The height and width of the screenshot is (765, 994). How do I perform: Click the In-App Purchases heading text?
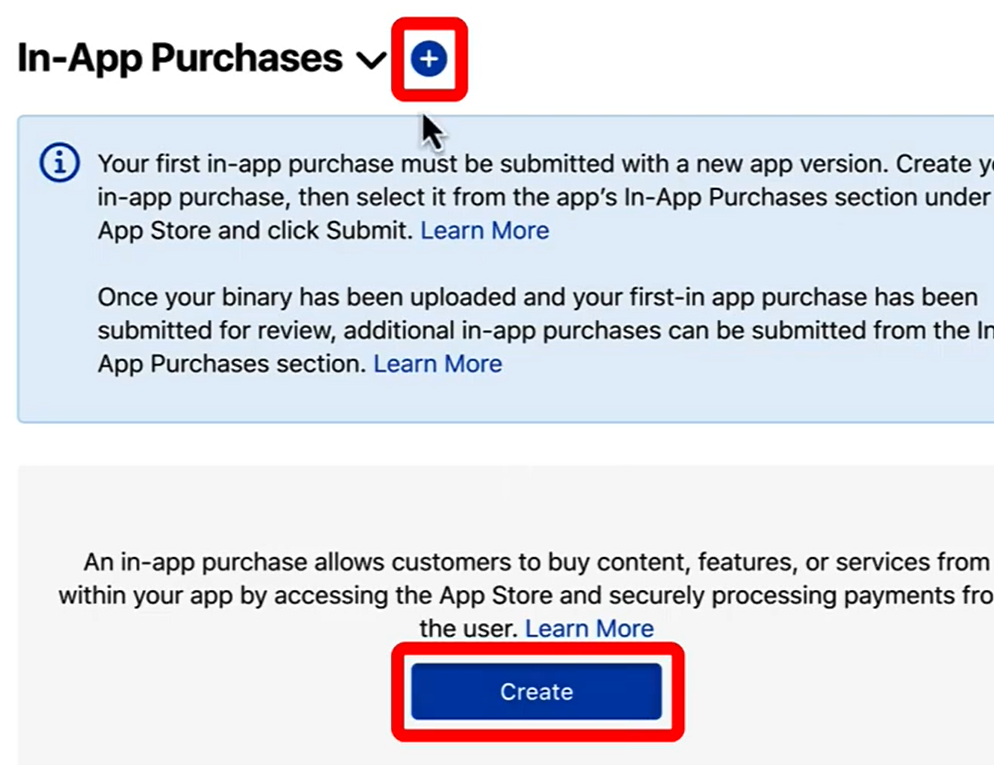click(180, 58)
